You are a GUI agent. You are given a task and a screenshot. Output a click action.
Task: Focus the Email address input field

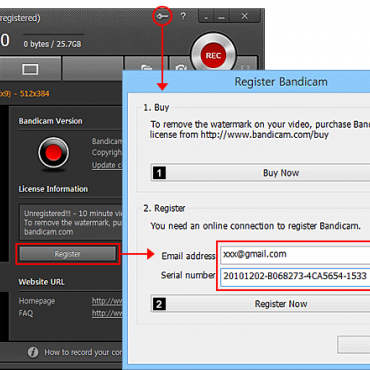point(295,255)
